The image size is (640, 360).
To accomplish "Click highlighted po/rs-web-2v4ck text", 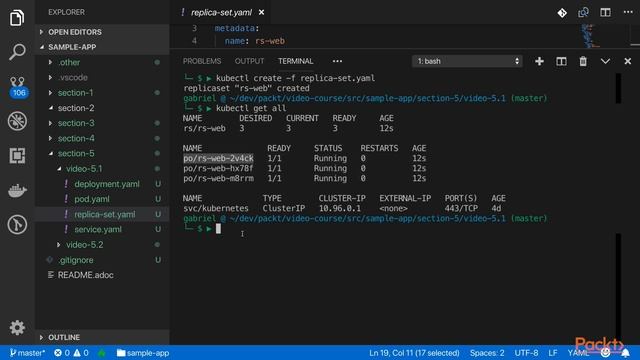I will tap(218, 158).
